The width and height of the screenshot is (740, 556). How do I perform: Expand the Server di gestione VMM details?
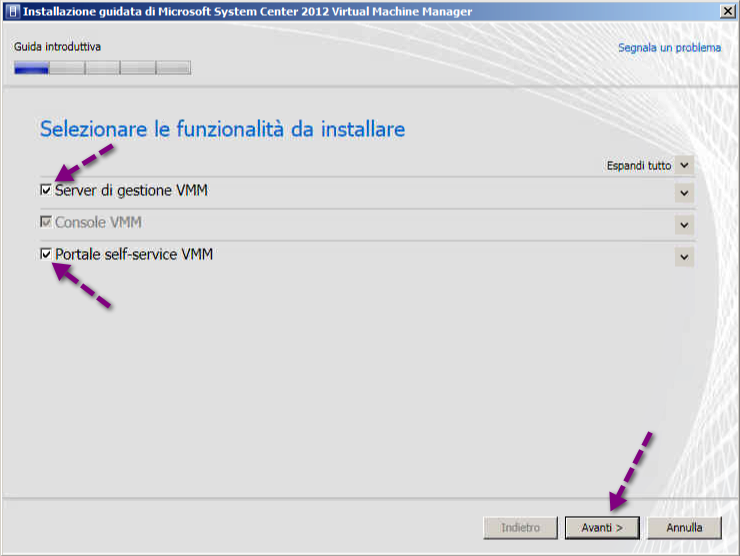684,193
